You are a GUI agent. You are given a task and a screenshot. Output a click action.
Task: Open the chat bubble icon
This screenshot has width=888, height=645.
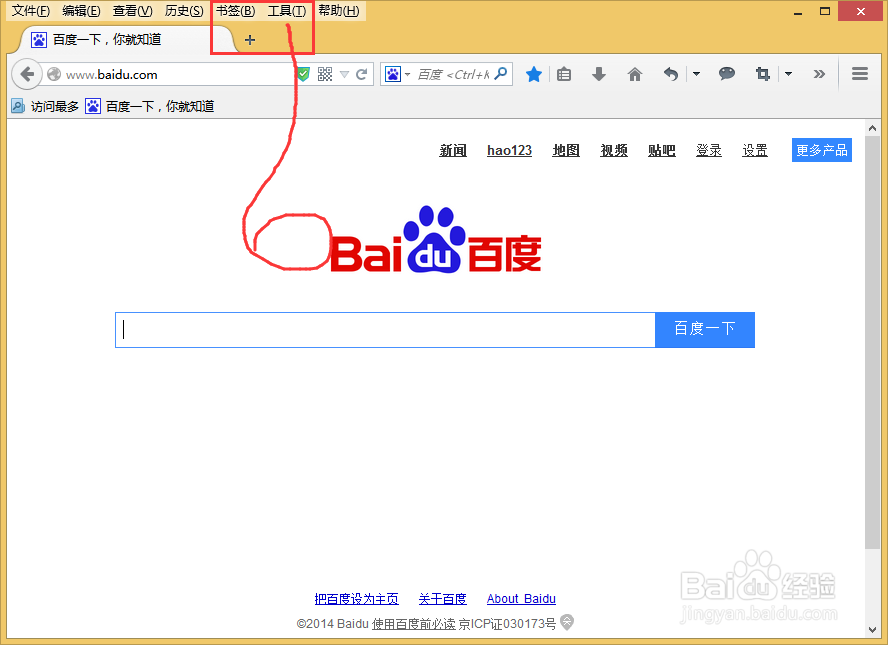point(727,74)
